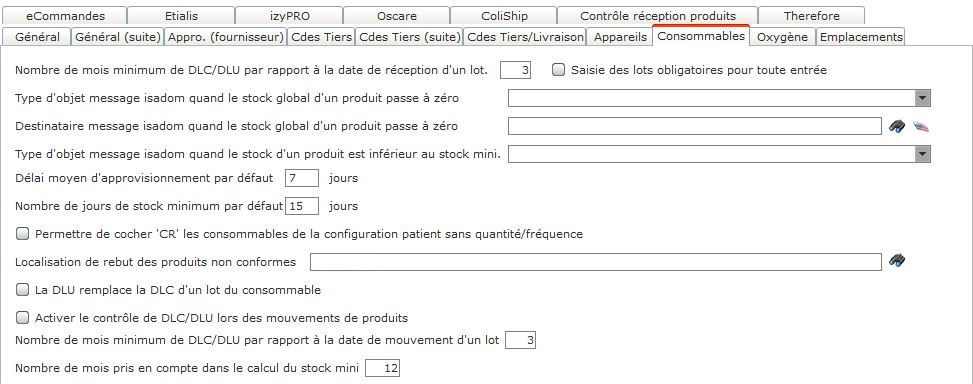Expand dropdown for stock global passe à zéro type
Viewport: 973px width, 384px height.
point(923,98)
